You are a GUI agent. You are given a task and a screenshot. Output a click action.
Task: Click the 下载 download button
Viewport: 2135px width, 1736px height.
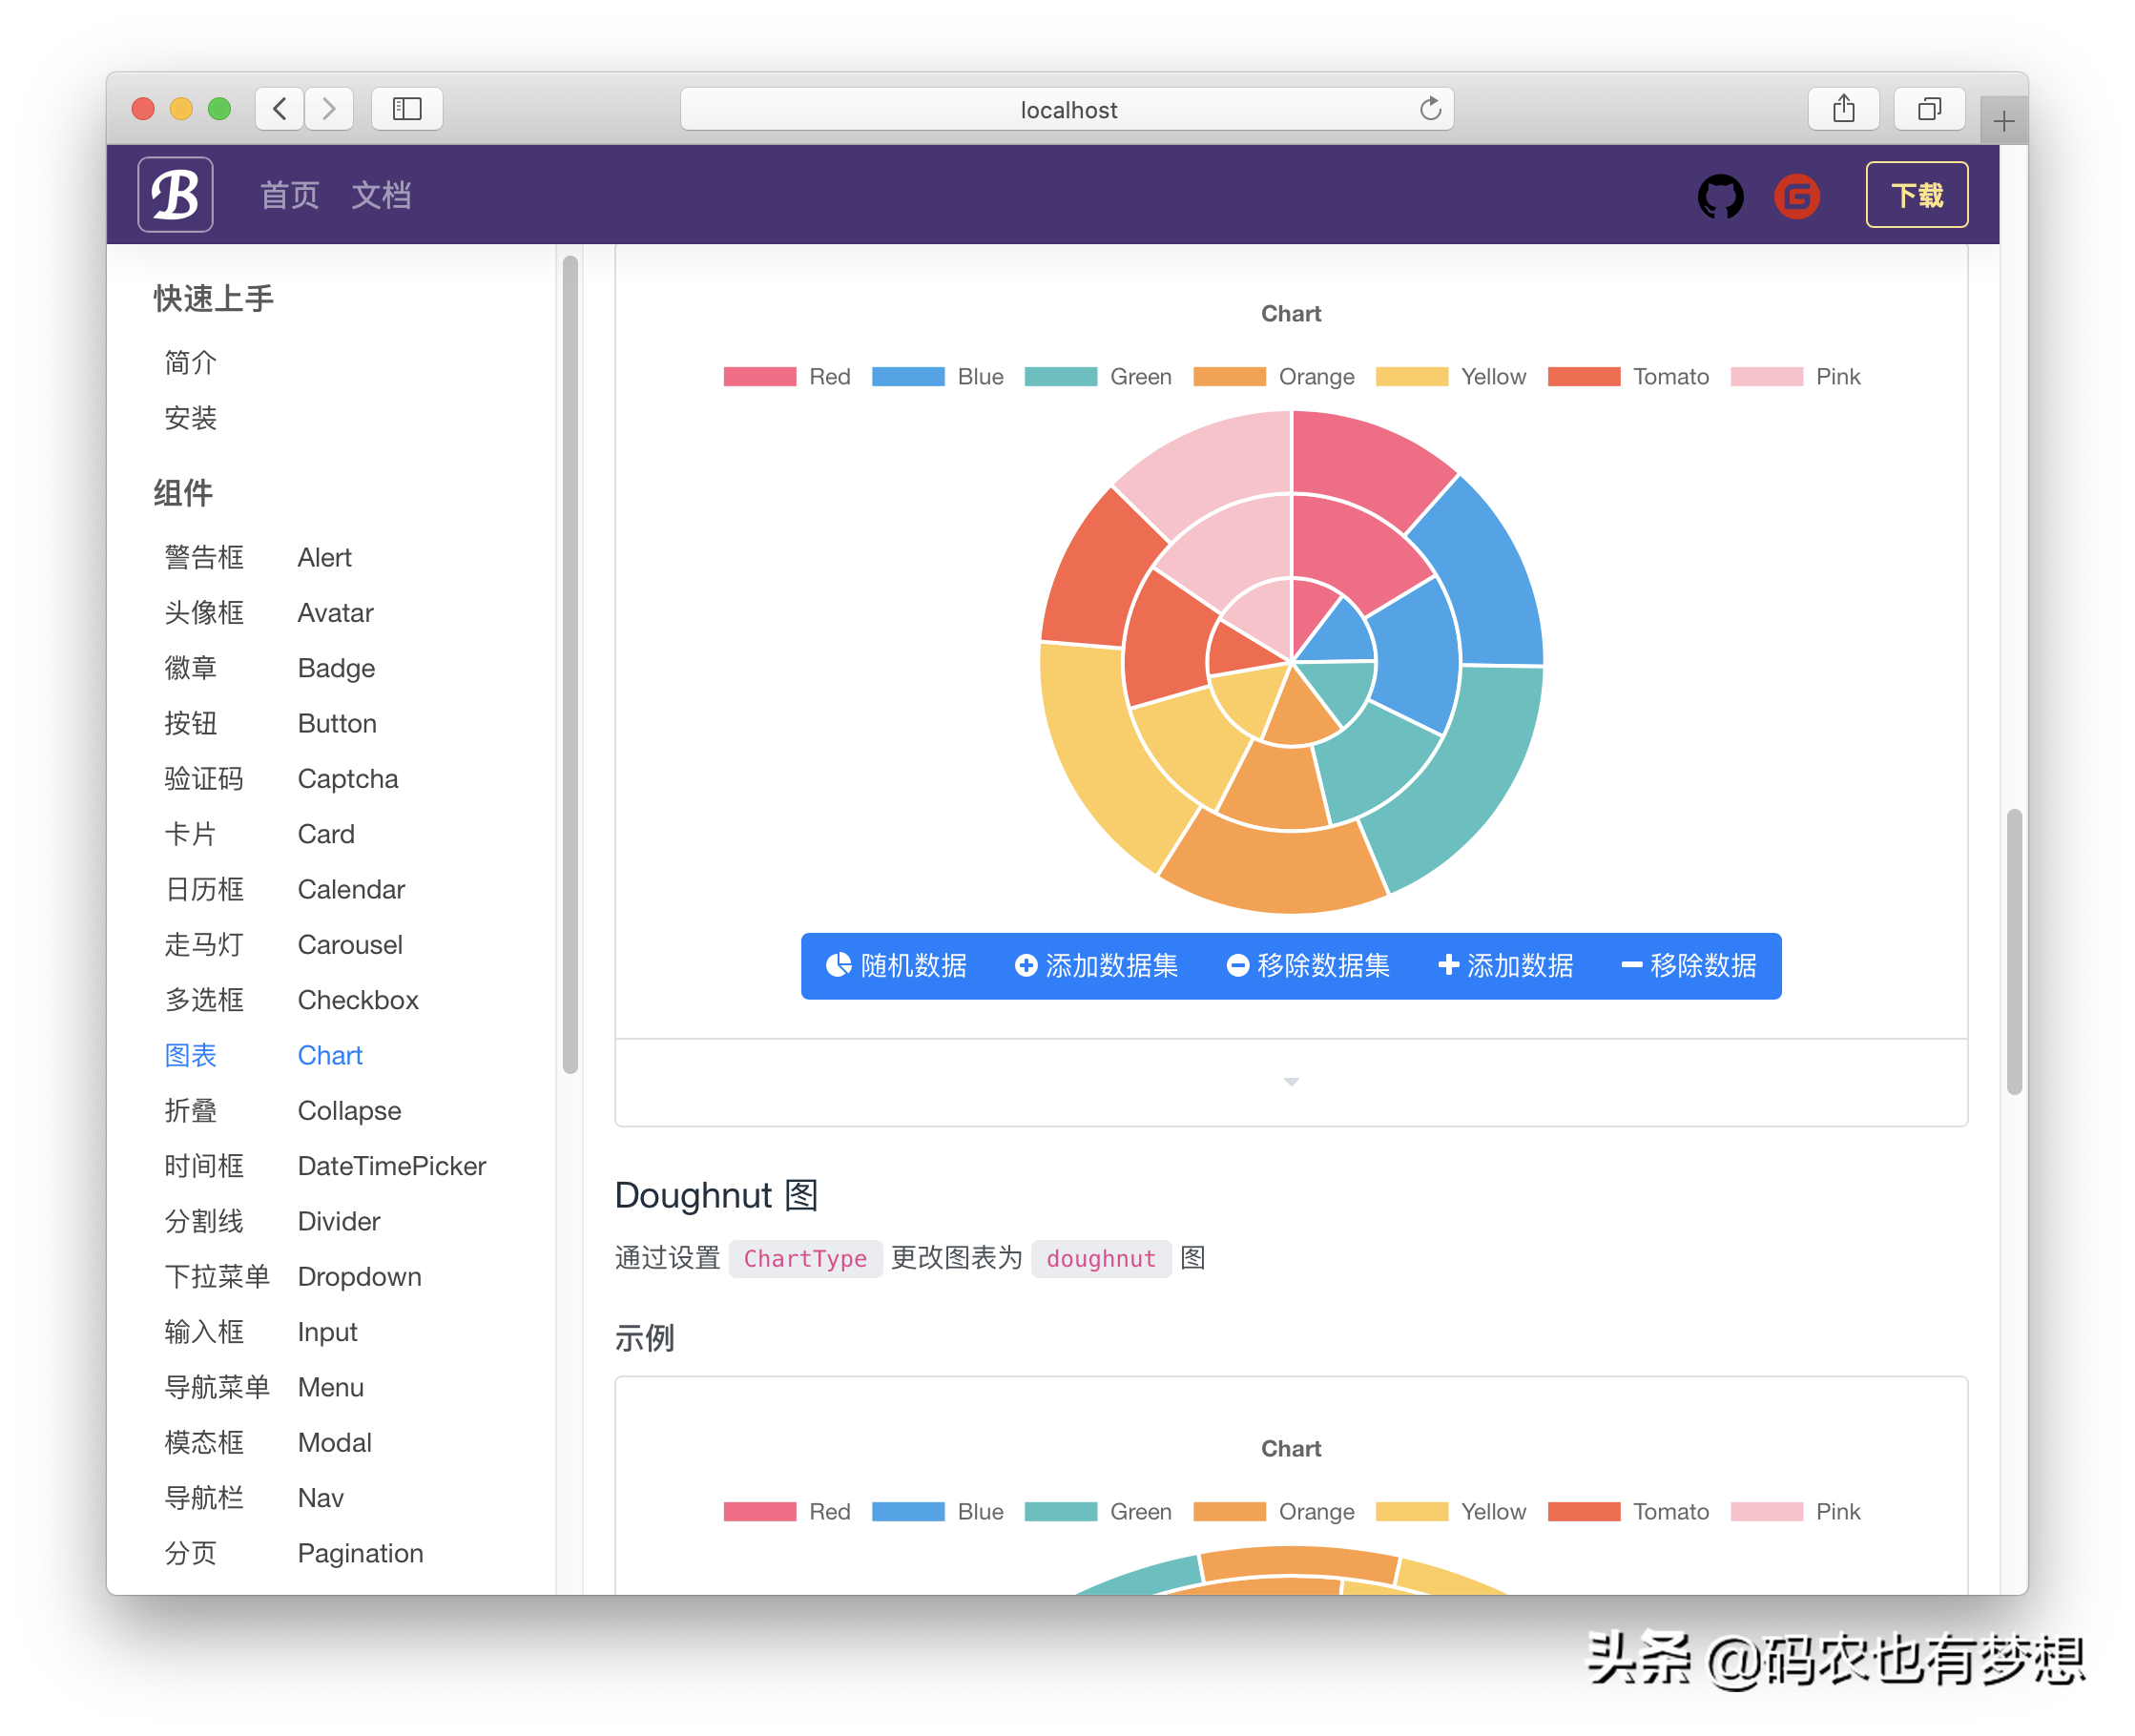point(1916,195)
